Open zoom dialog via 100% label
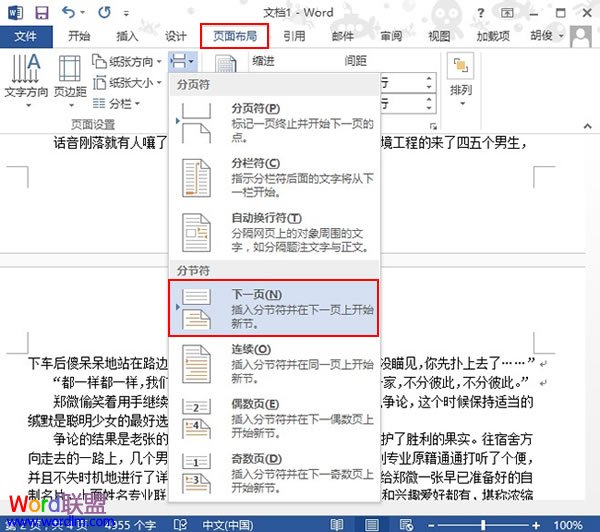Viewport: 600px width, 532px height. [567, 525]
